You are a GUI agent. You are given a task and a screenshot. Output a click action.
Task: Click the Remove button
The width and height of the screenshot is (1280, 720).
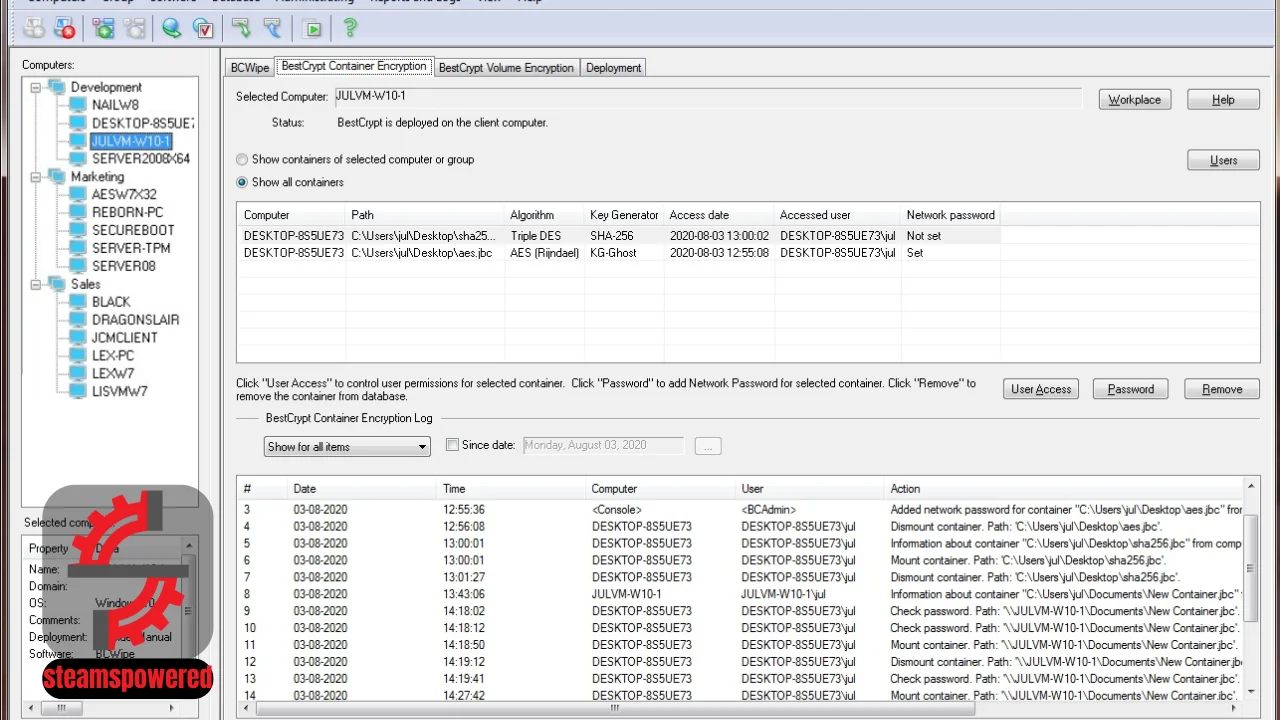pyautogui.click(x=1222, y=389)
